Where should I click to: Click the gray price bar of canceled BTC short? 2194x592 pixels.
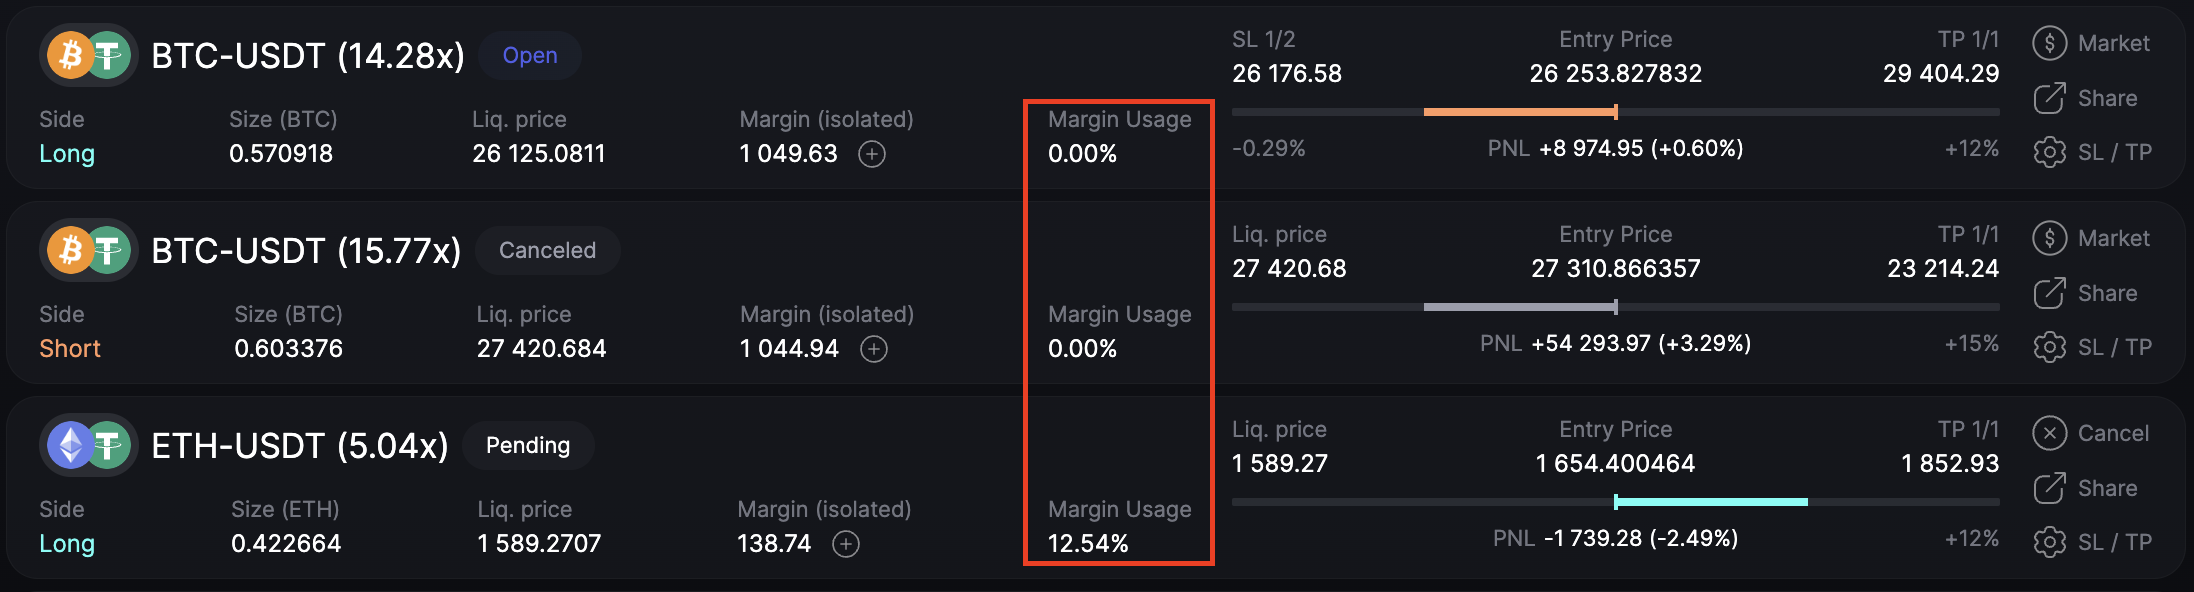1519,307
